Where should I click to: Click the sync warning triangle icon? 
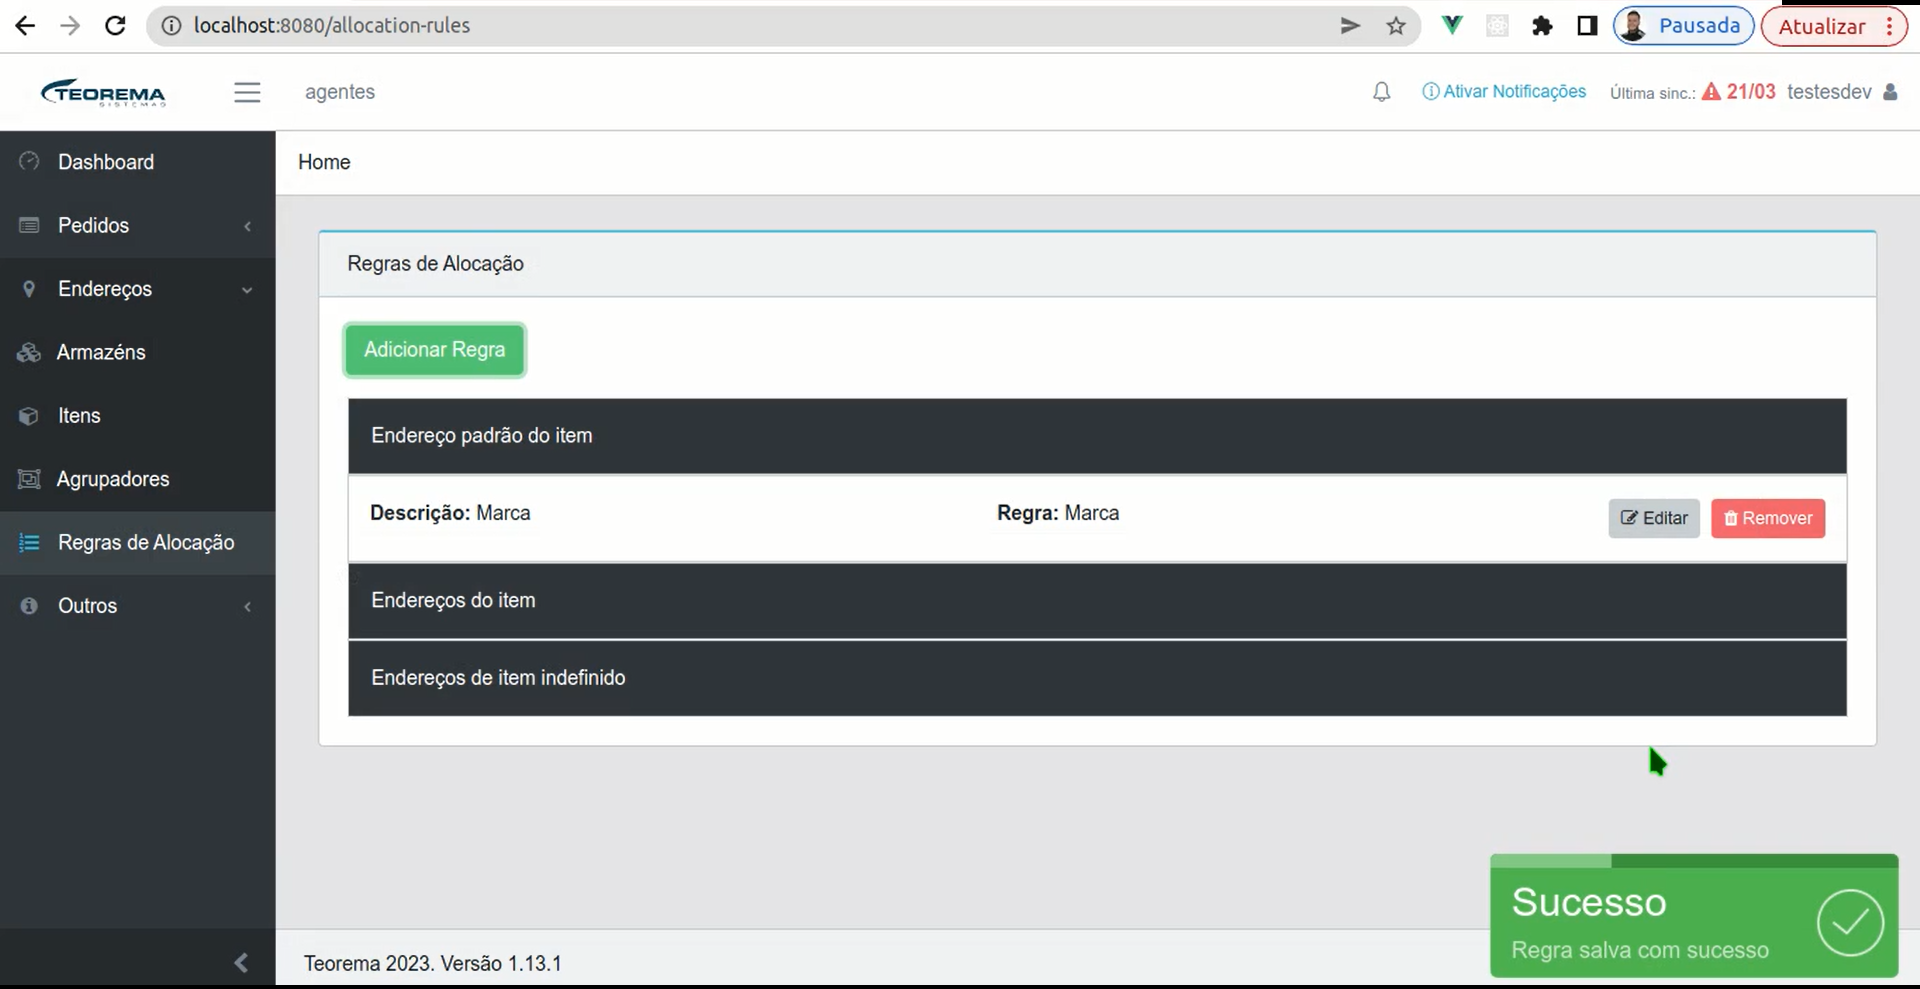point(1711,92)
